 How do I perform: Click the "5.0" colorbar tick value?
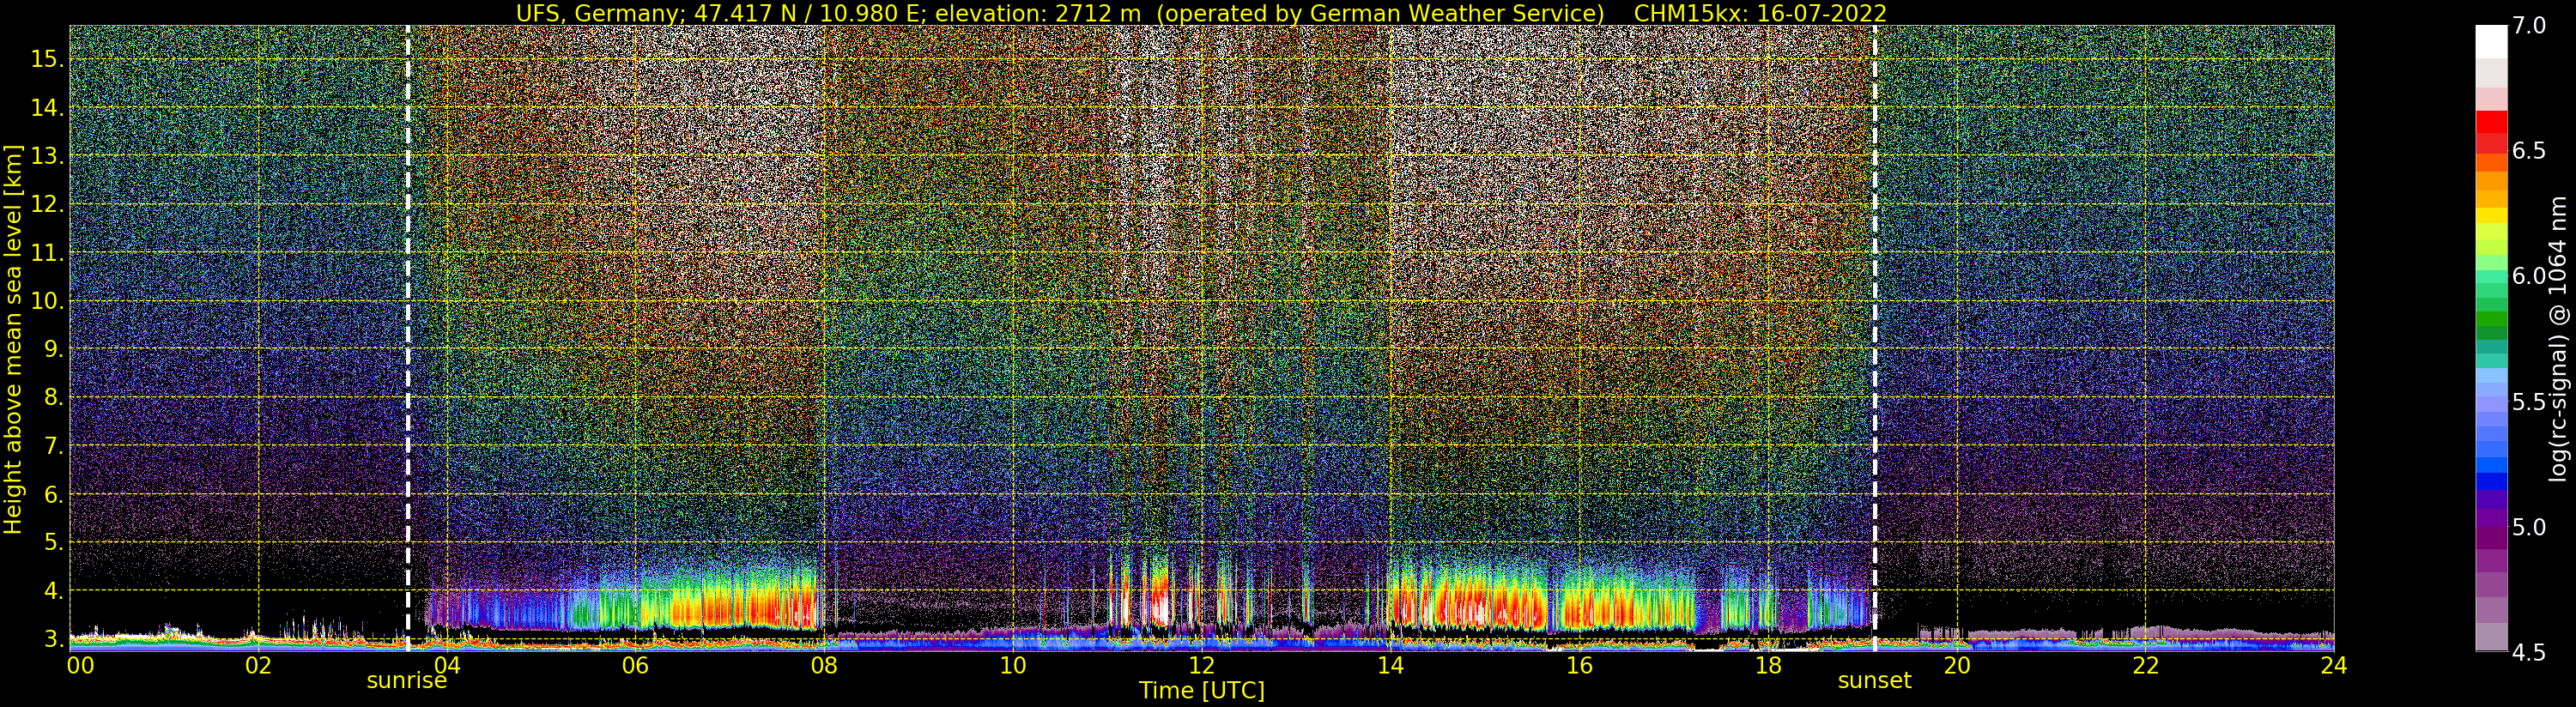click(x=2528, y=527)
